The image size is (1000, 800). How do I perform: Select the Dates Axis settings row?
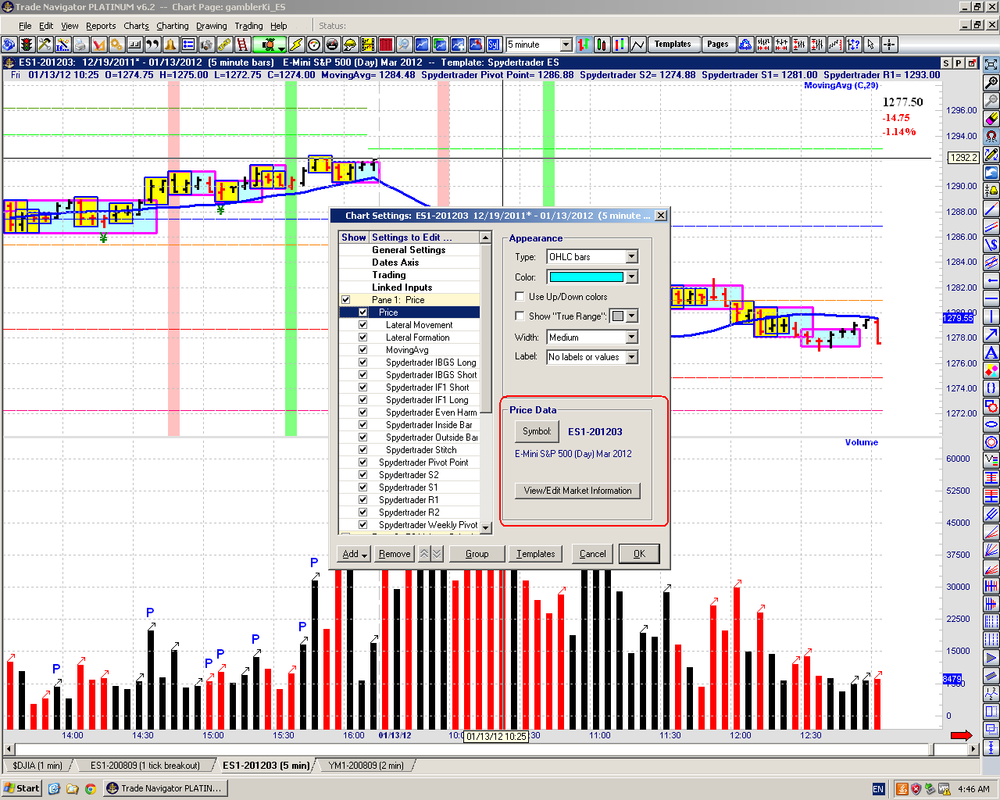[395, 262]
